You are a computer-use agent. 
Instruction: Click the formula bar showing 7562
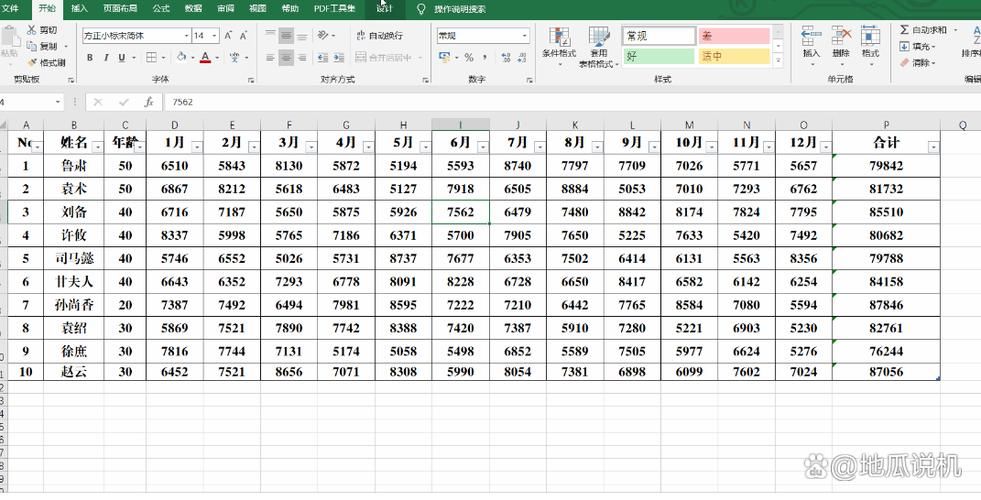pos(572,102)
